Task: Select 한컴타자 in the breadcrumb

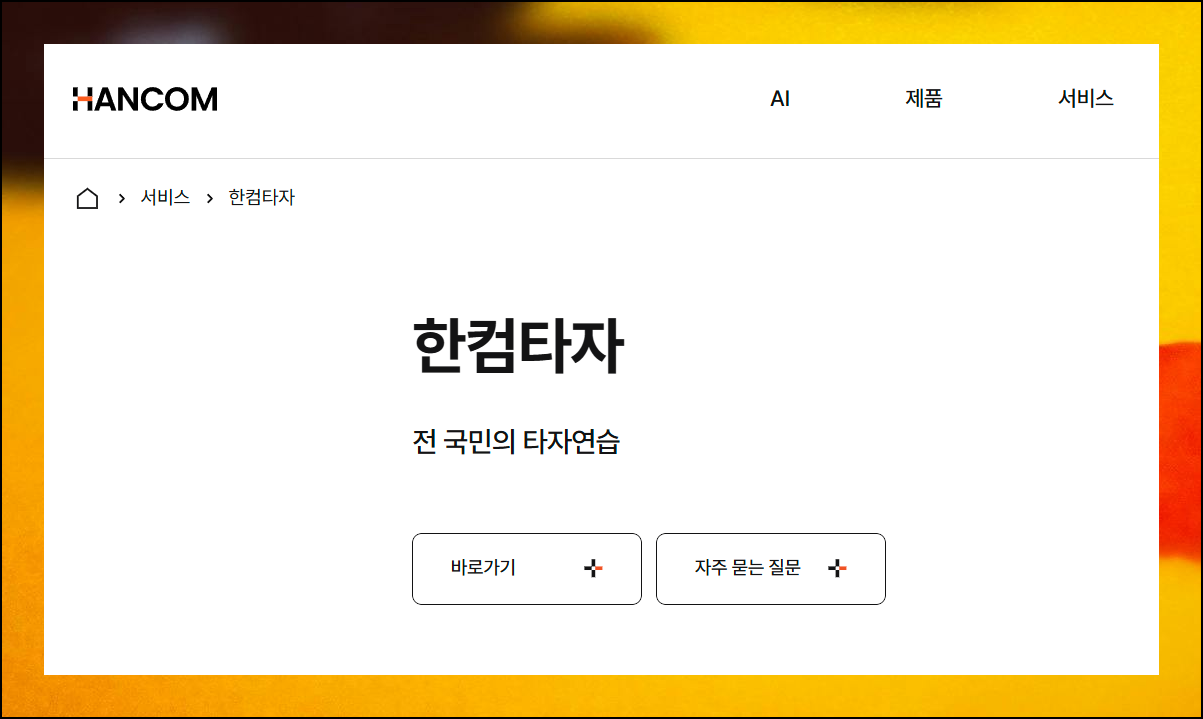Action: pyautogui.click(x=262, y=198)
